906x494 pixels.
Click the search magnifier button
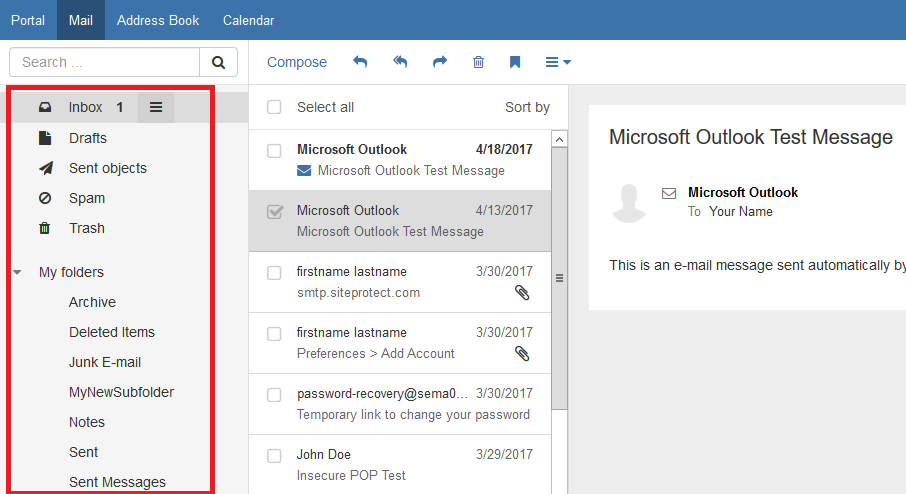pos(218,62)
